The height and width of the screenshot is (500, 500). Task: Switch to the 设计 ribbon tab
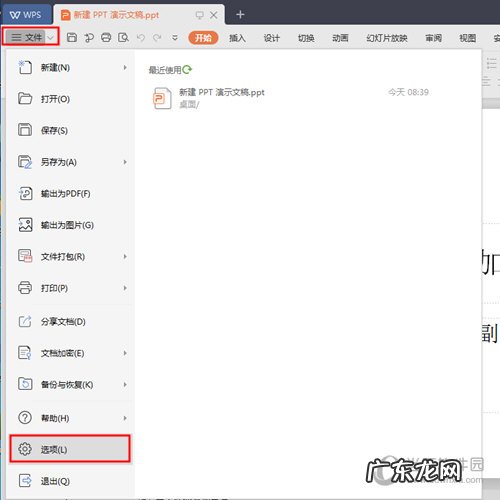(272, 38)
